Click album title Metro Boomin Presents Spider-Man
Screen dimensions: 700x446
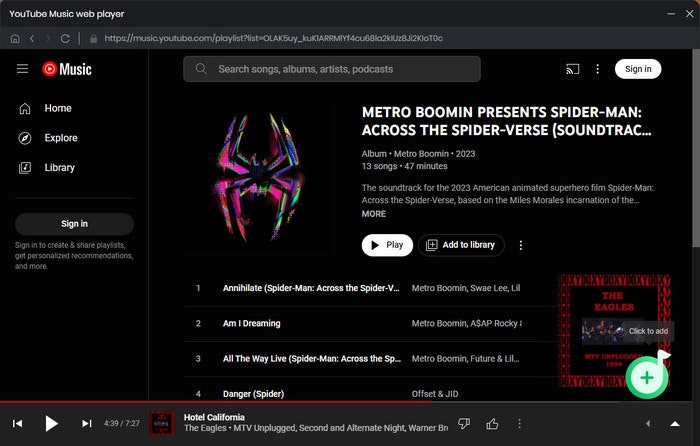click(x=507, y=121)
